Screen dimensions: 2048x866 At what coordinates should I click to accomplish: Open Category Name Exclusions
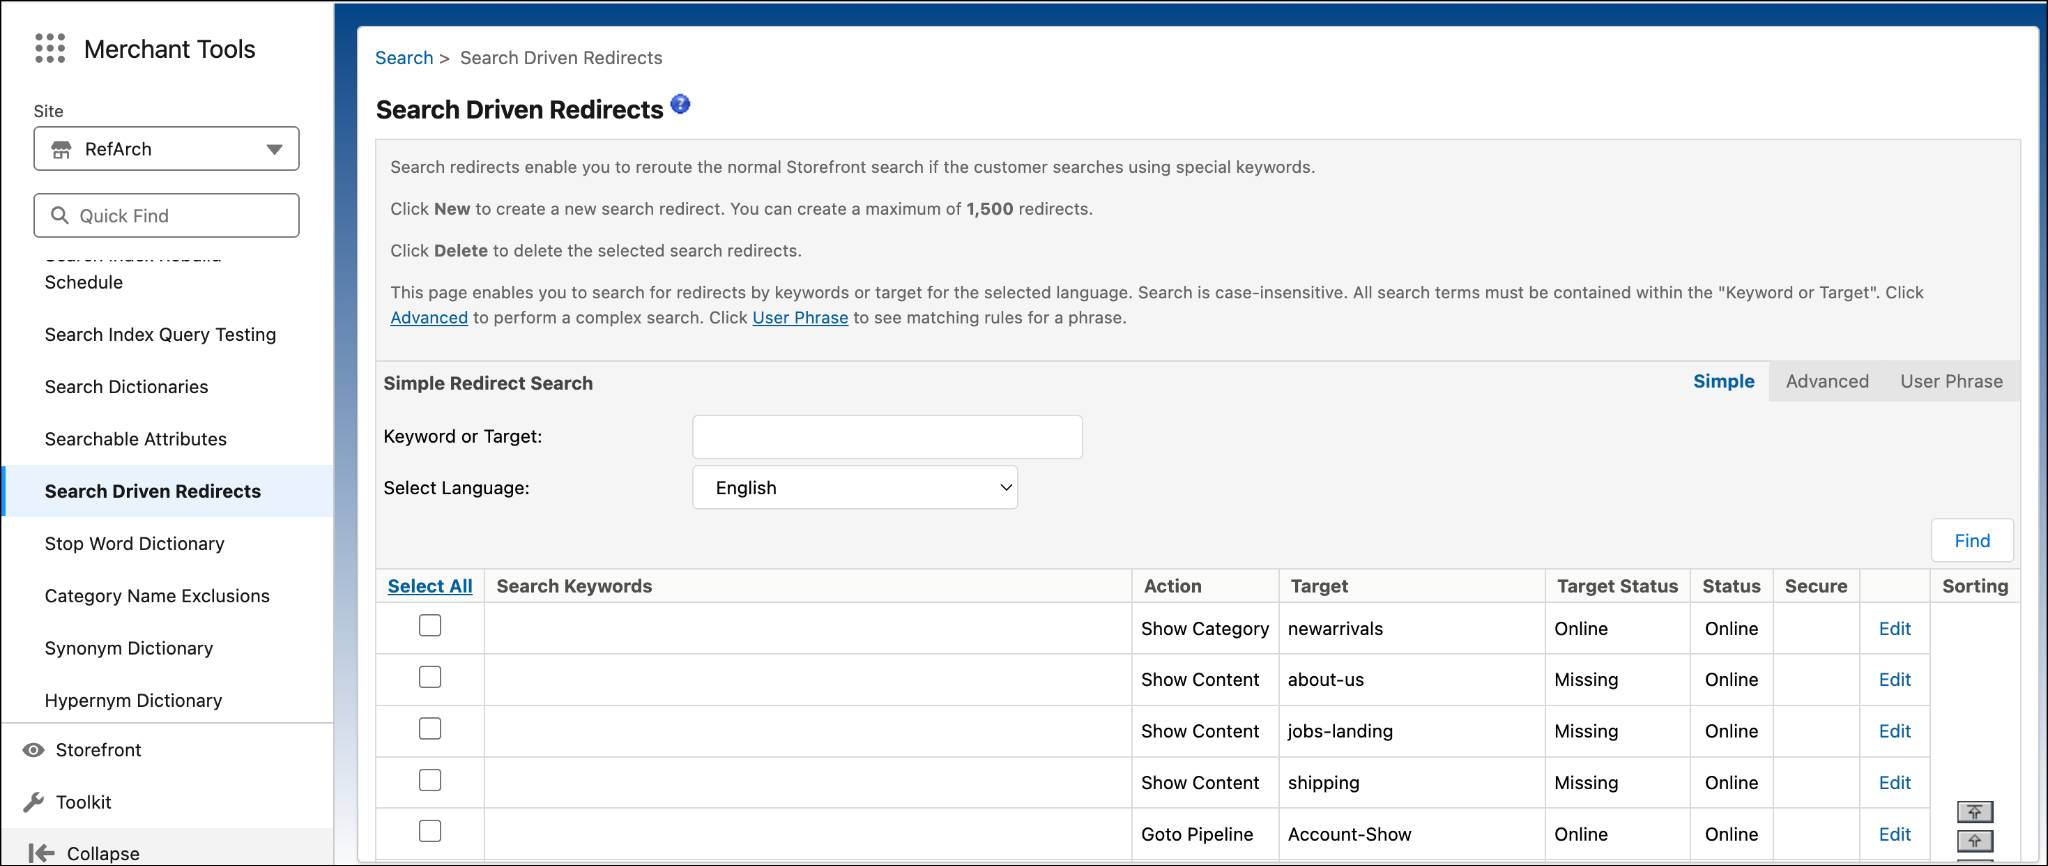tap(157, 596)
